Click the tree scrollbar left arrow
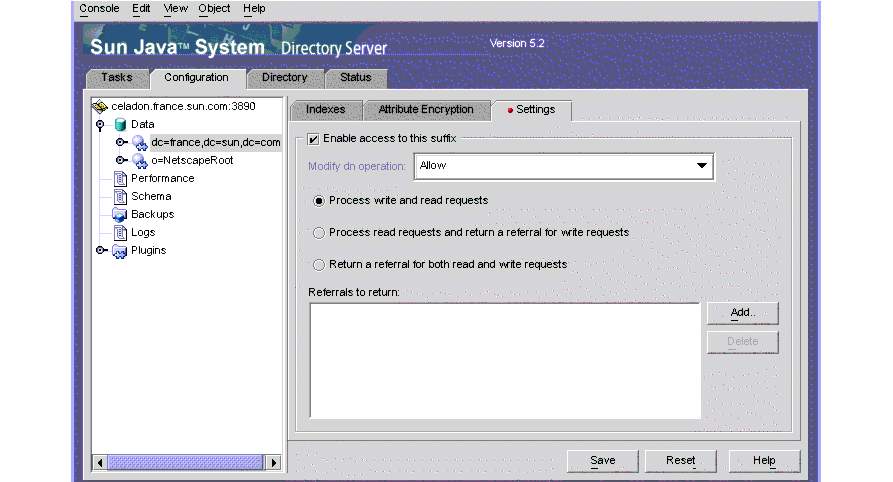 click(x=100, y=463)
